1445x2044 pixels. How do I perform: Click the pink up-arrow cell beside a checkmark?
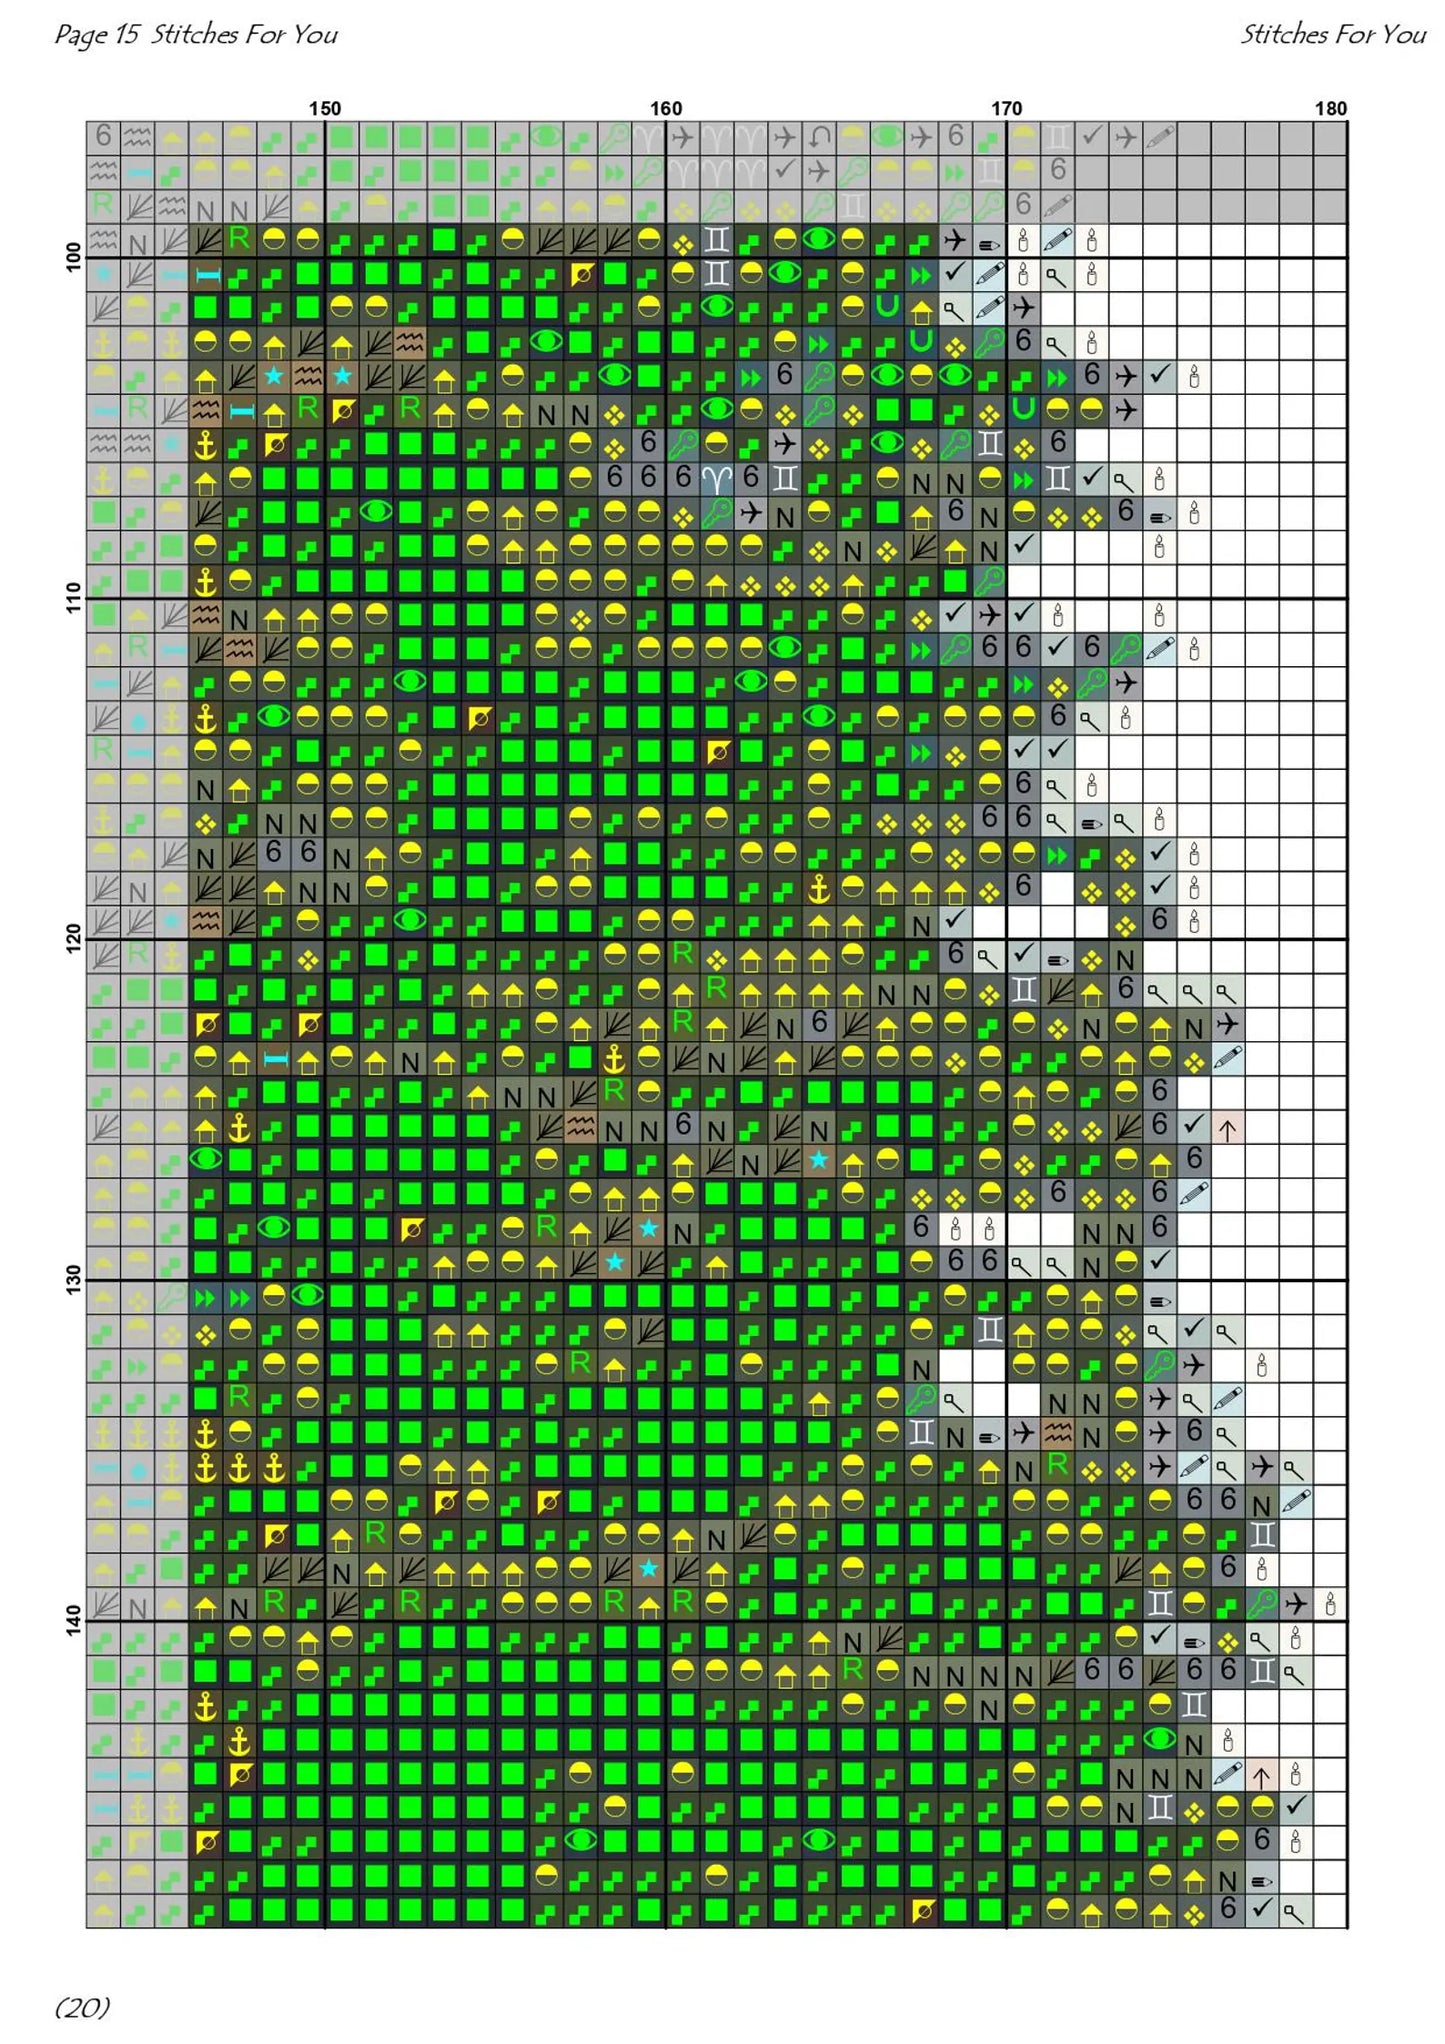(1227, 1127)
